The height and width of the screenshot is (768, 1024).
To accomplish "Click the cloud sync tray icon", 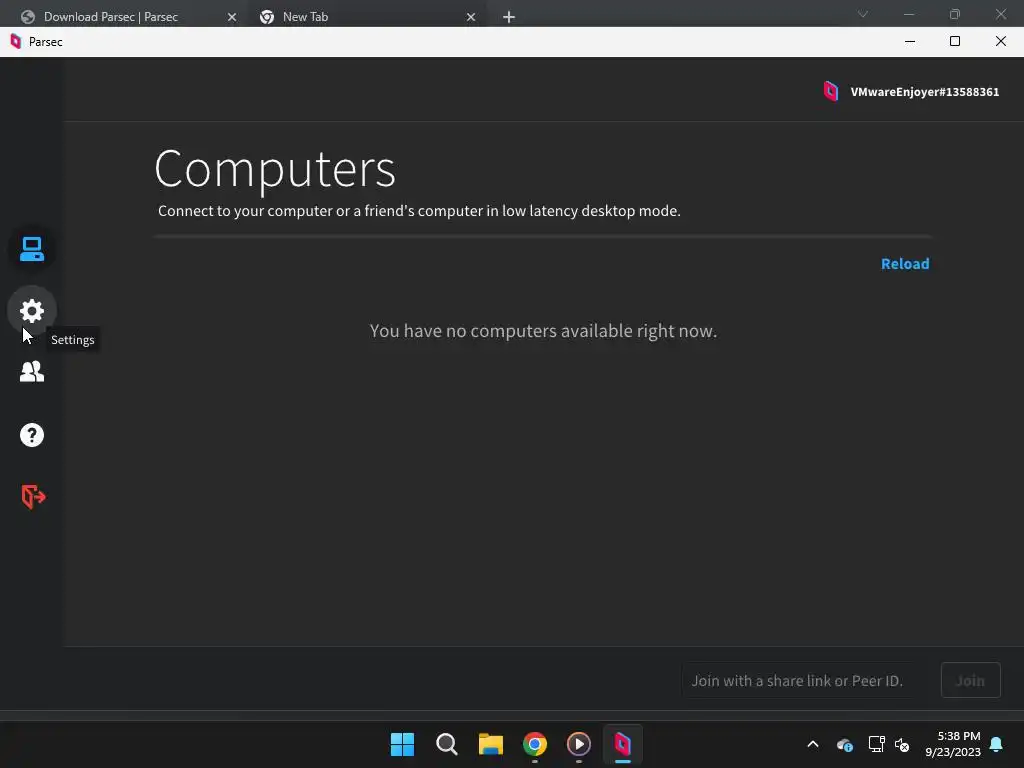I will click(844, 744).
